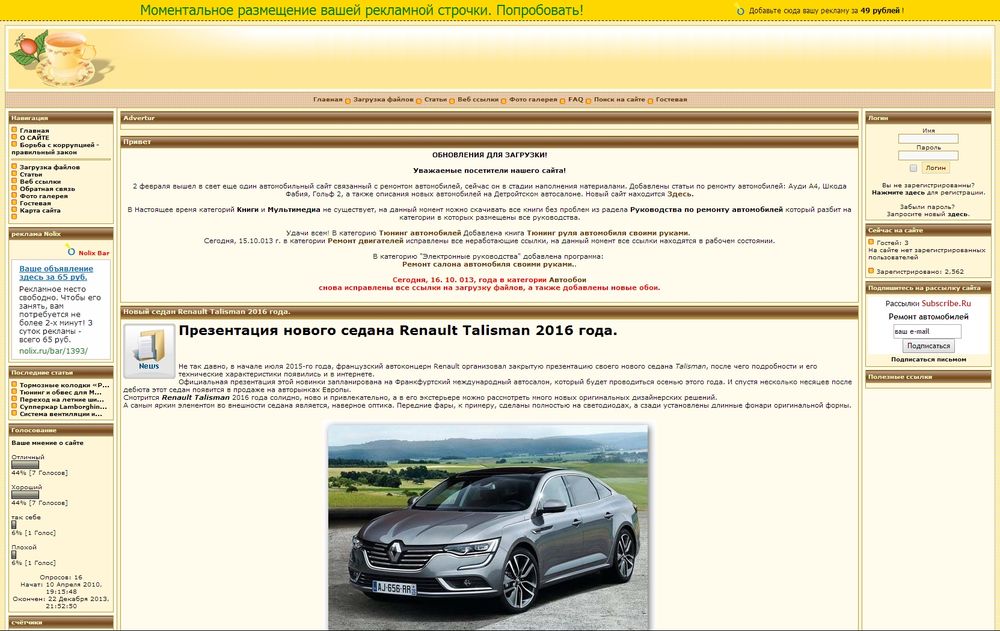Open the article Тюнинг и обвес для М...
The height and width of the screenshot is (631, 1000).
(61, 392)
